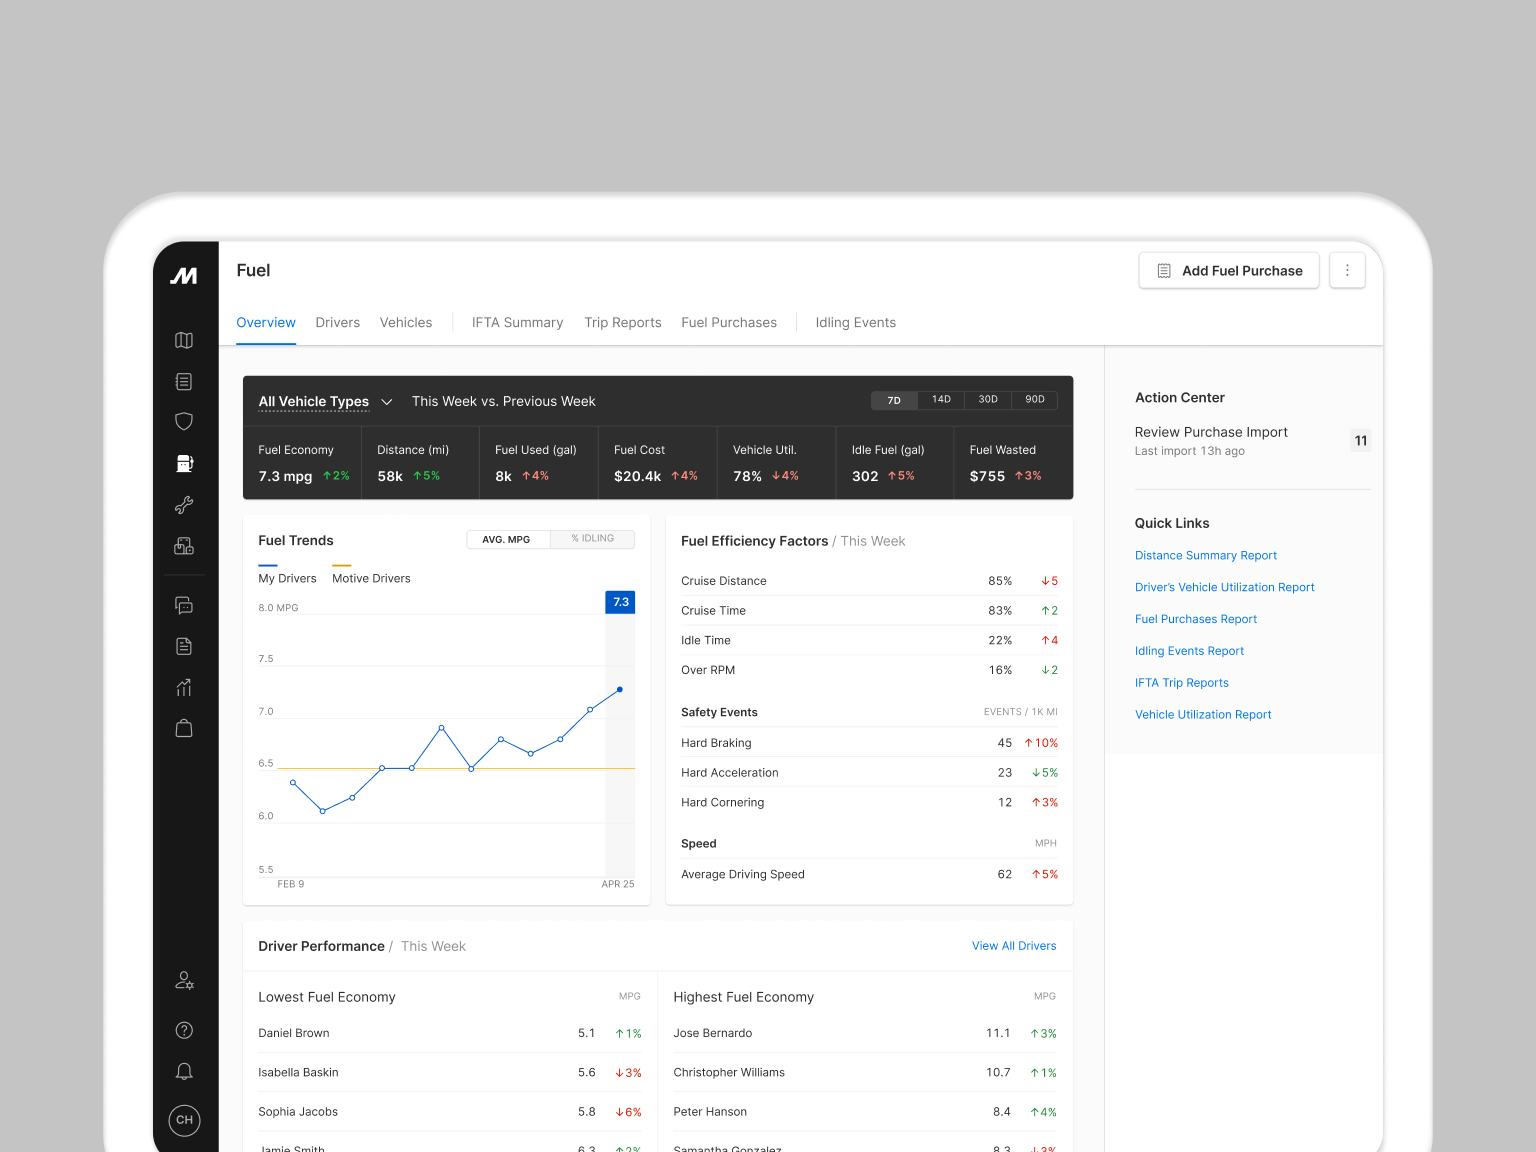The height and width of the screenshot is (1152, 1536).
Task: Expand the All Vehicle Types dropdown
Action: [x=325, y=401]
